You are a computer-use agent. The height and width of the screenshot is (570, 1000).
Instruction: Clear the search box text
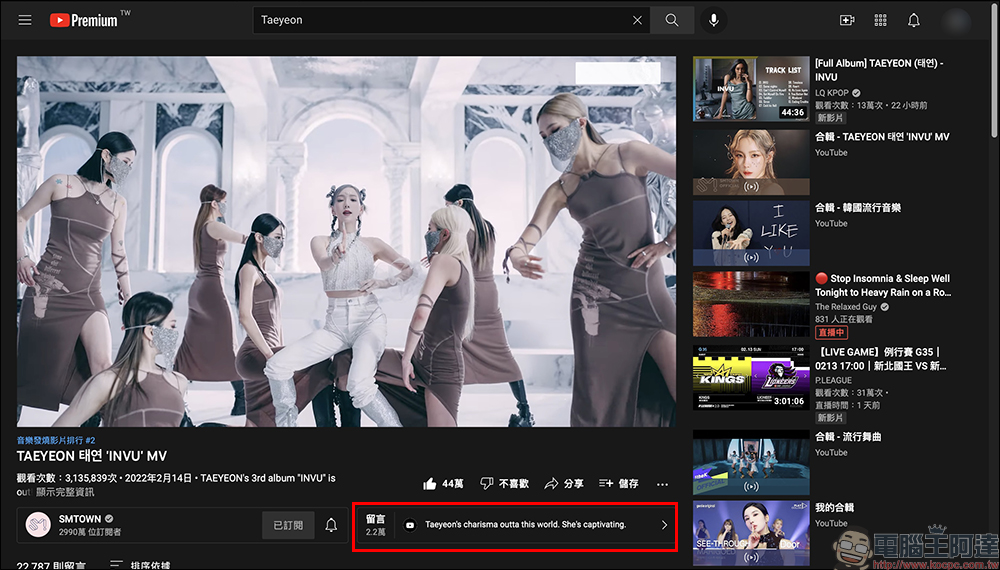point(637,20)
